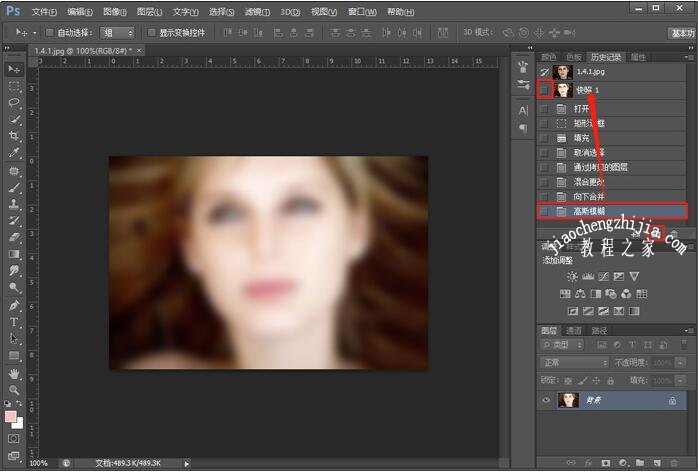Select the Eyedropper tool
698x472 pixels.
14,152
